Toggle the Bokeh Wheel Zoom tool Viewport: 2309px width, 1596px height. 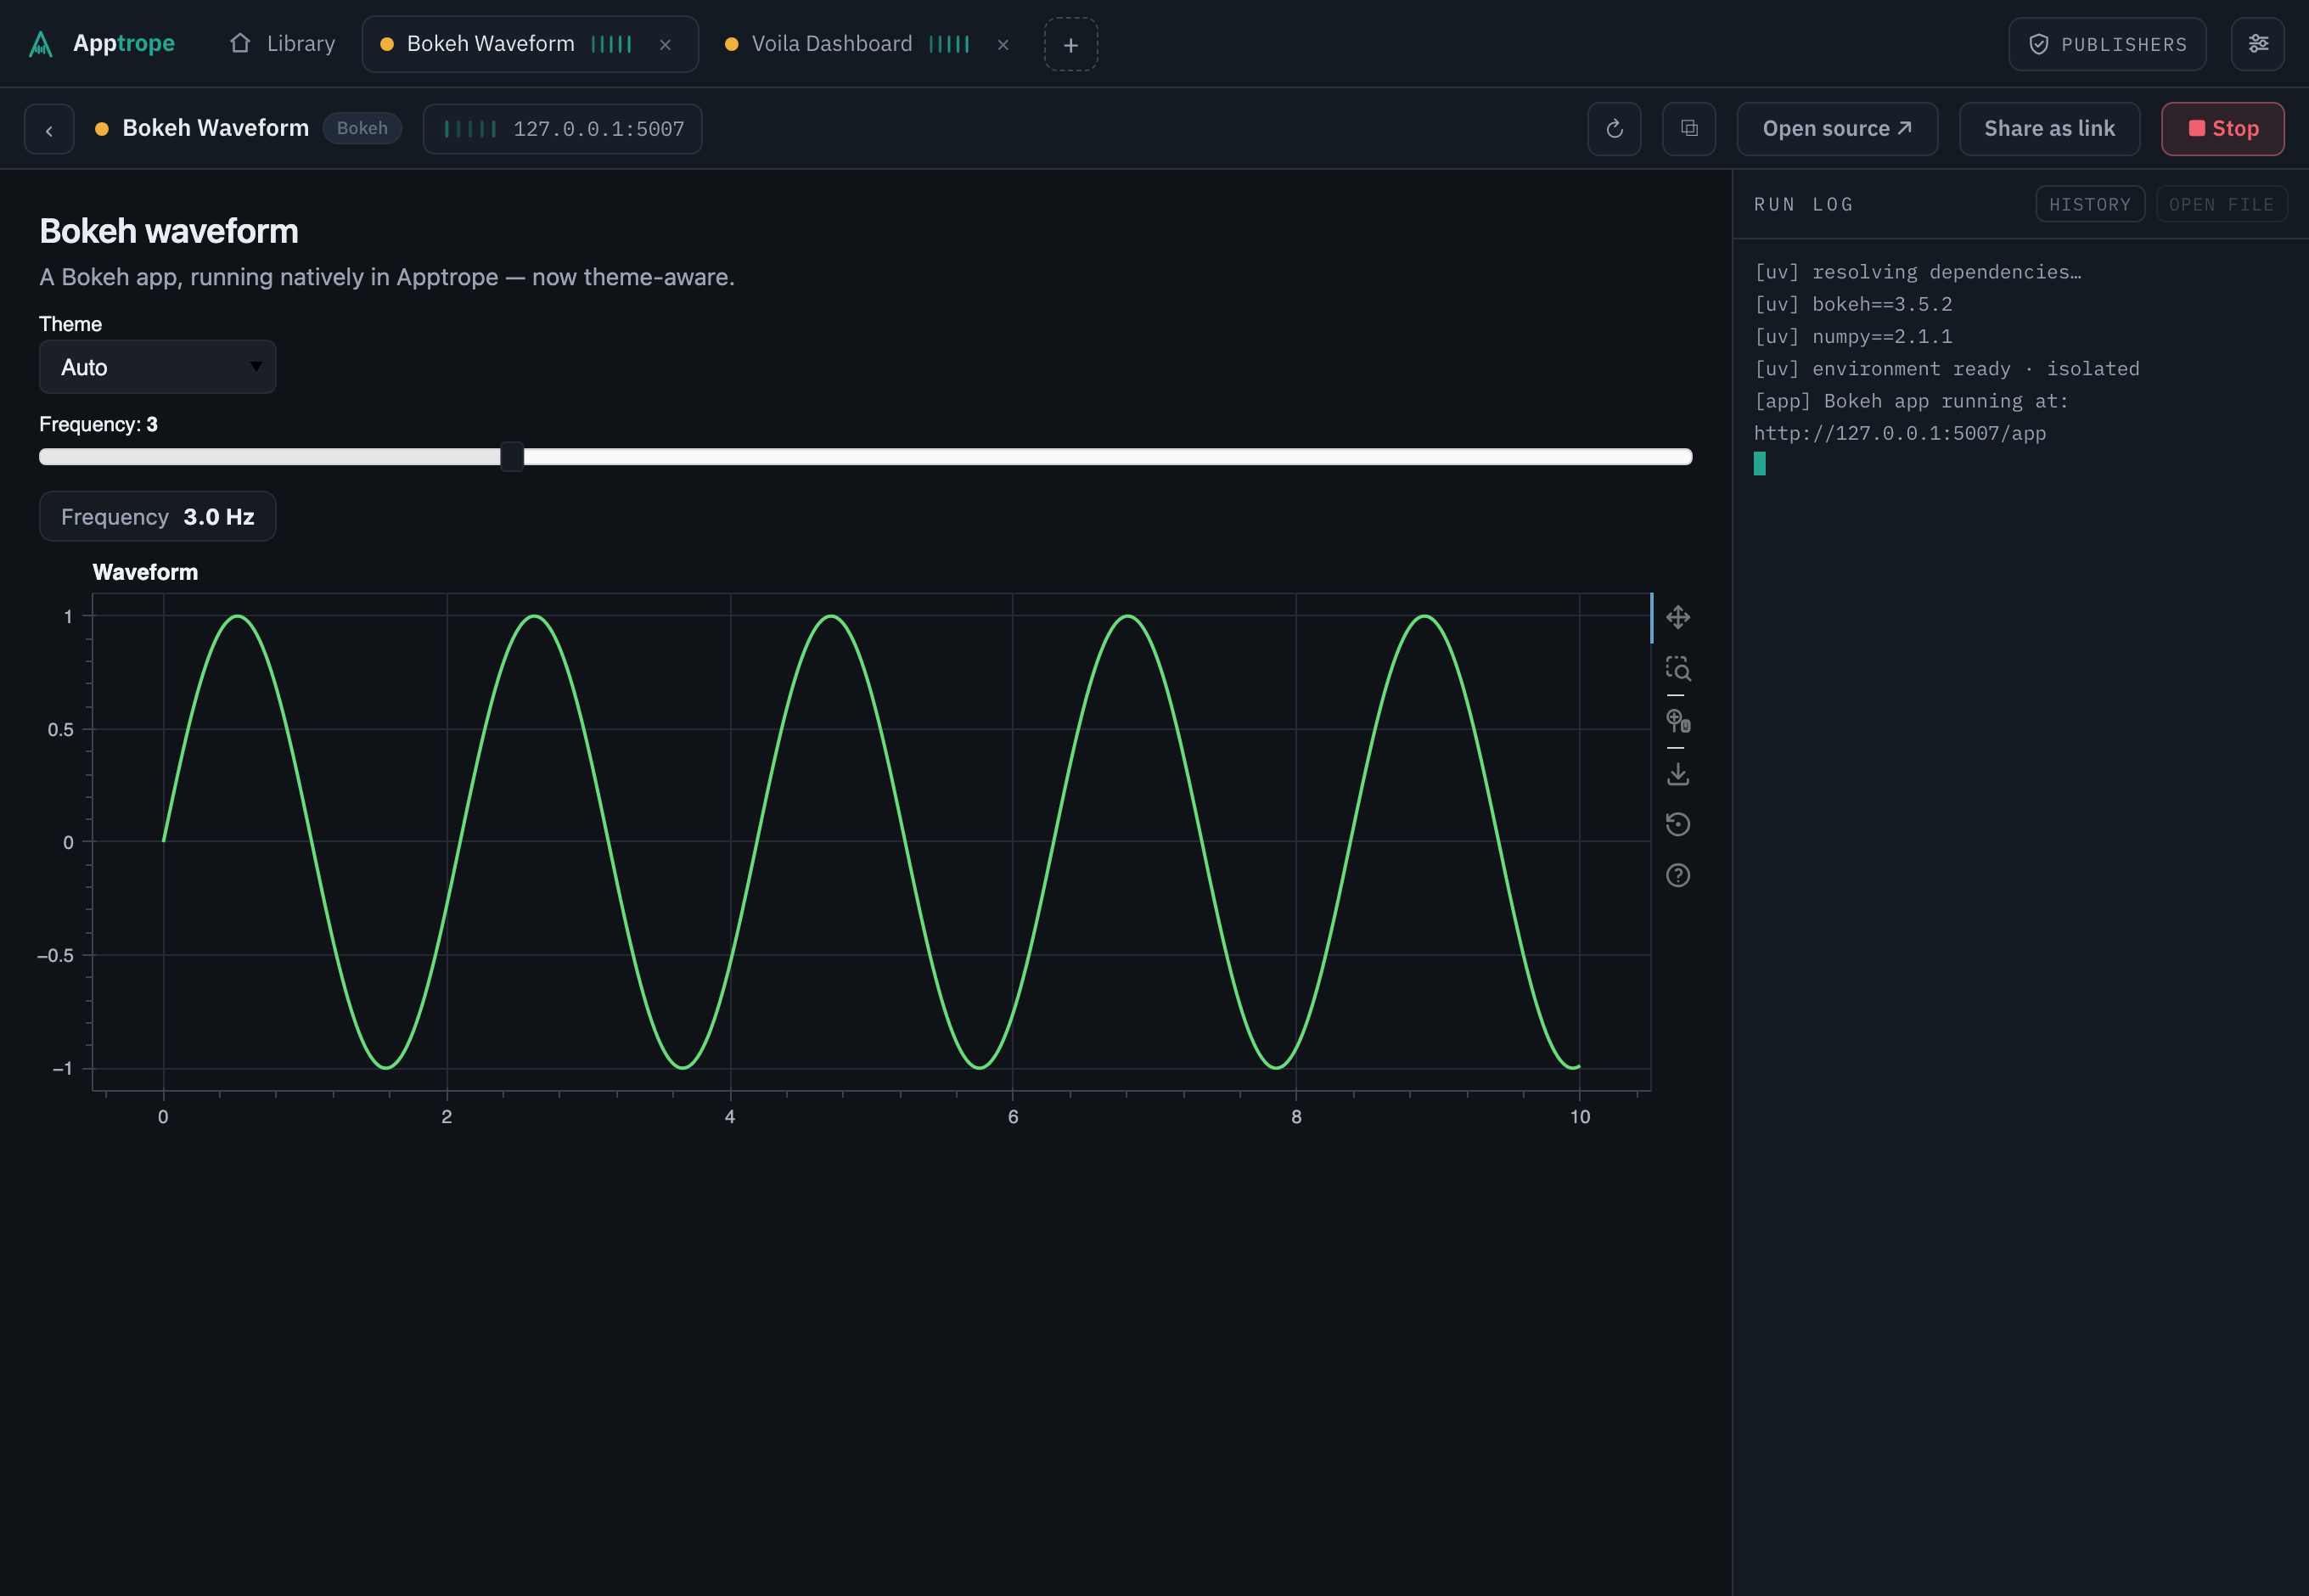1678,721
